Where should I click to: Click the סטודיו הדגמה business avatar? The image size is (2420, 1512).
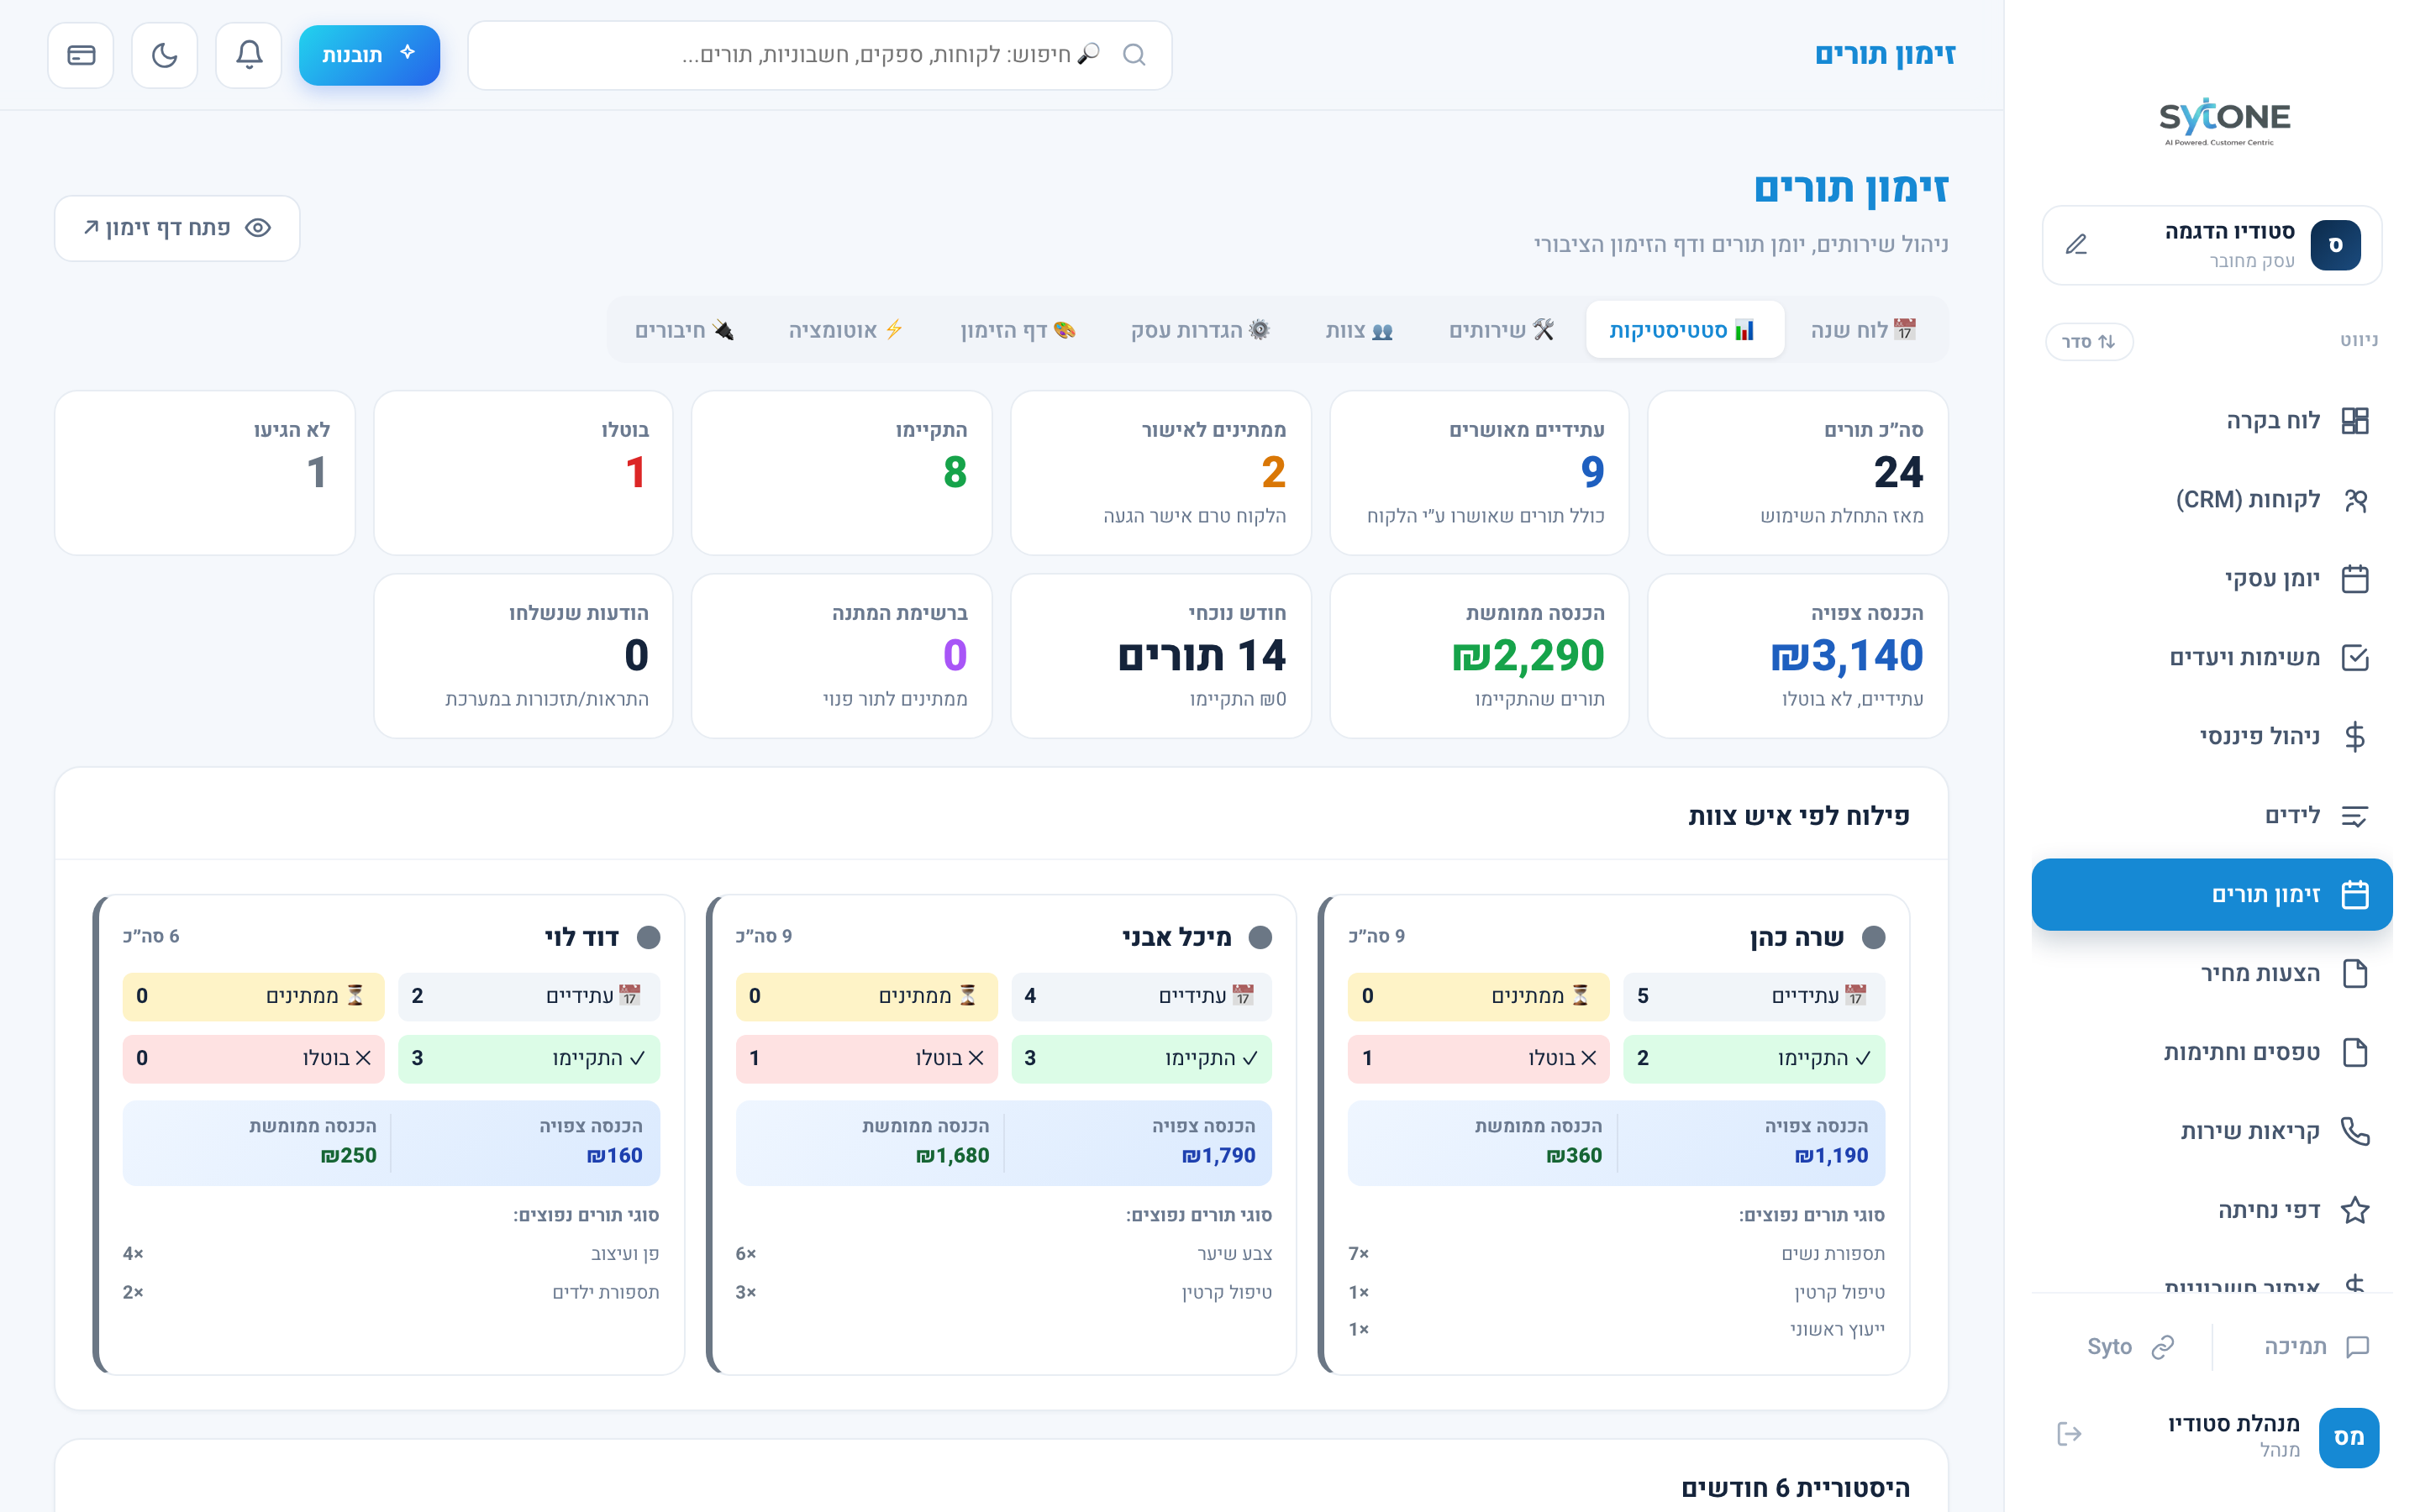tap(2335, 245)
